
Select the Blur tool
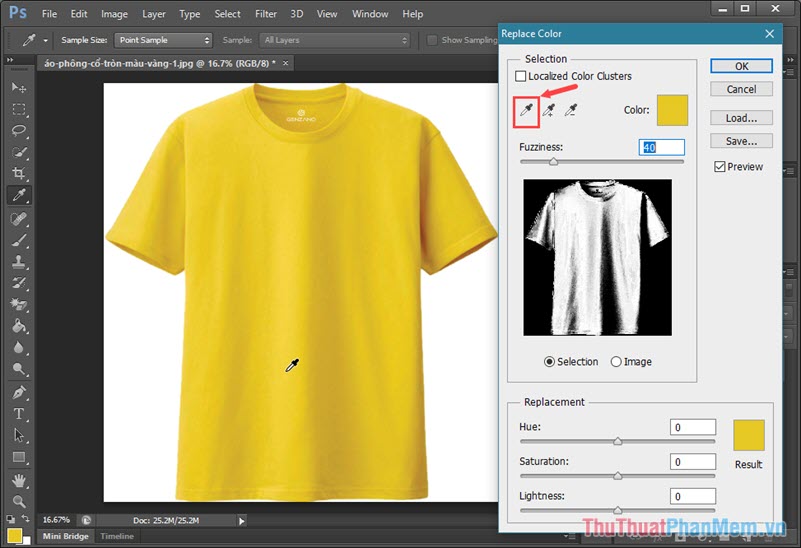(x=19, y=347)
